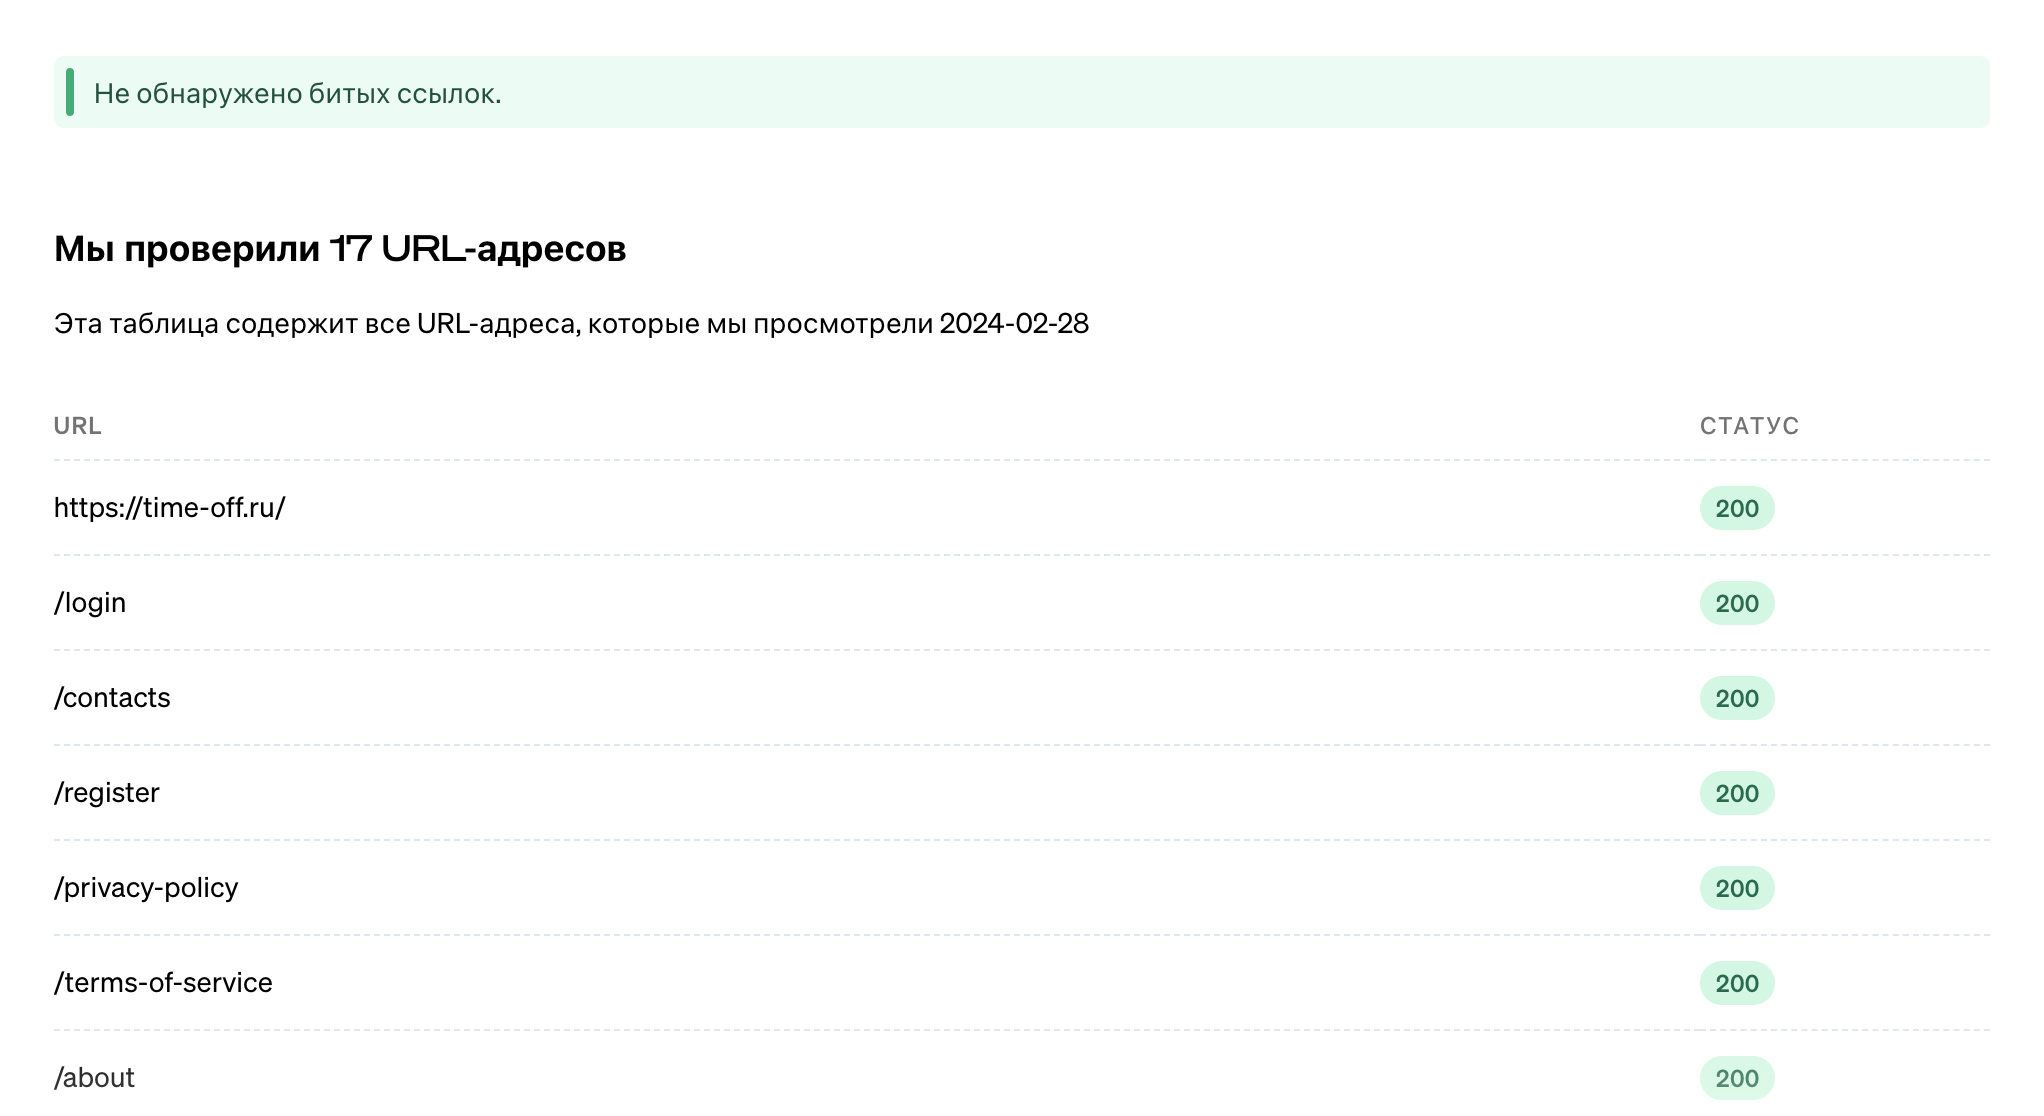Click the СТАТУС column header

[x=1749, y=426]
